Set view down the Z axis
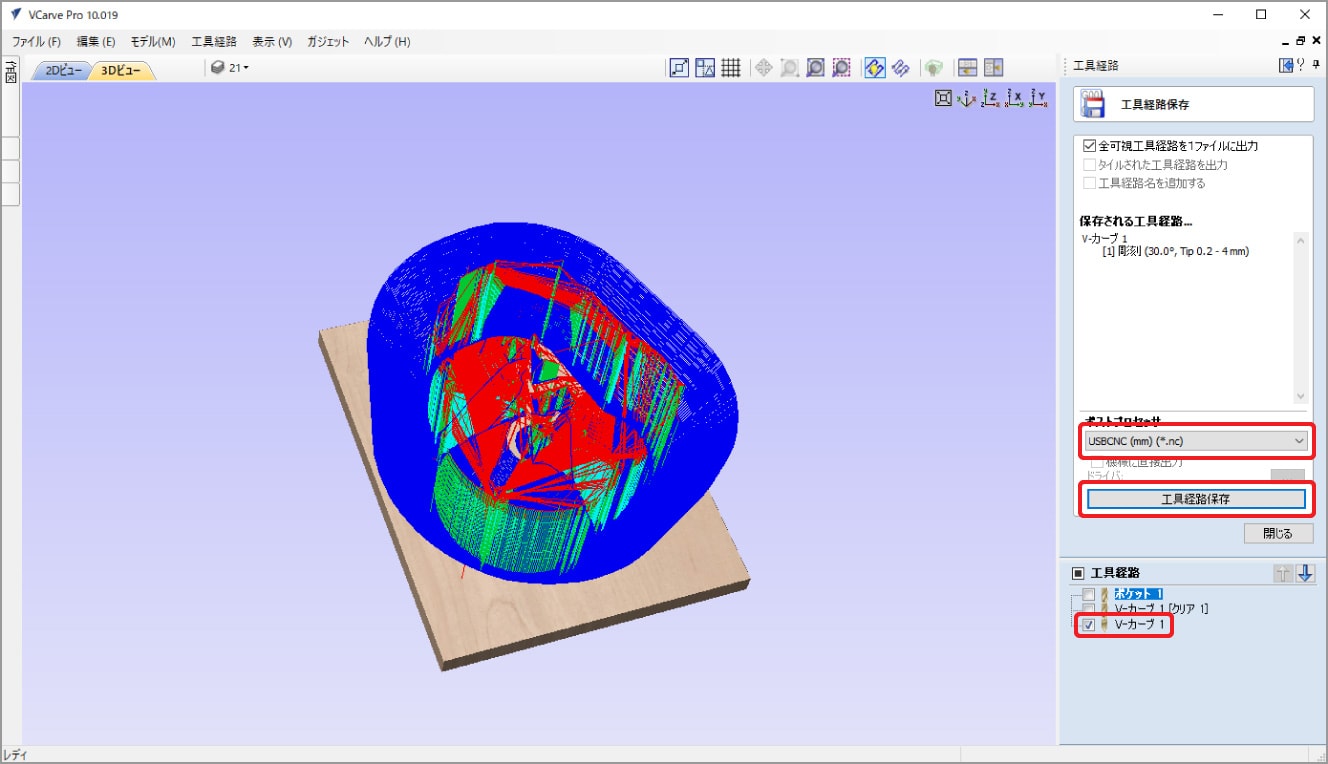The width and height of the screenshot is (1328, 764). 990,98
